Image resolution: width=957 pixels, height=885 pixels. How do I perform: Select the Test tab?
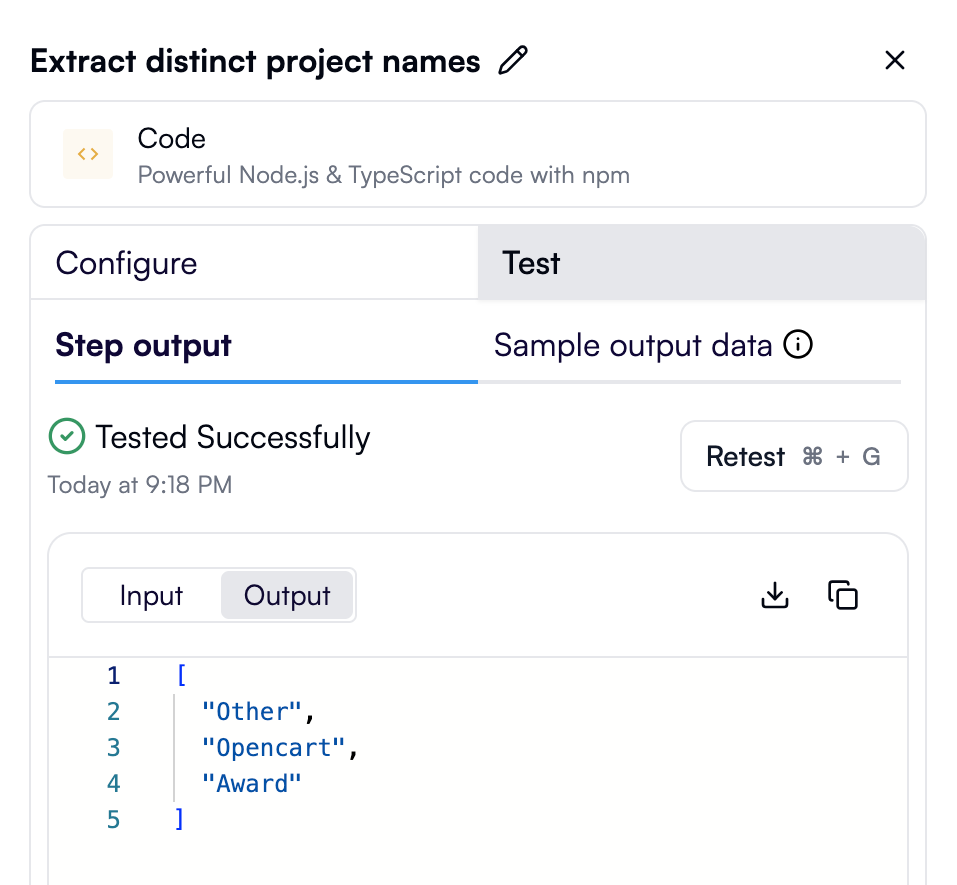(531, 263)
